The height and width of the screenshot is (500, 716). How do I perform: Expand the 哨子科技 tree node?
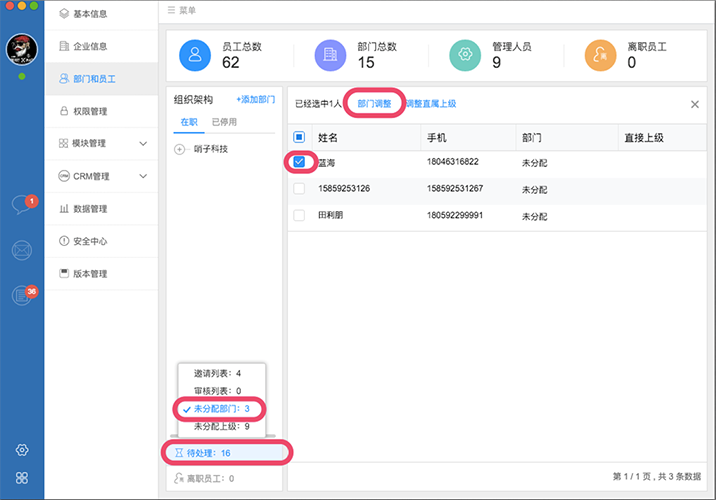click(x=180, y=149)
